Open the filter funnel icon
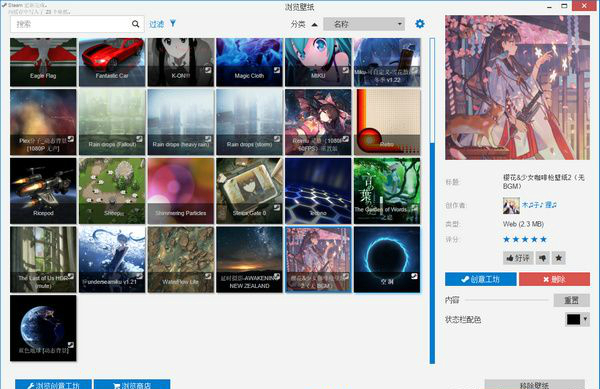The image size is (600, 389). pos(173,24)
